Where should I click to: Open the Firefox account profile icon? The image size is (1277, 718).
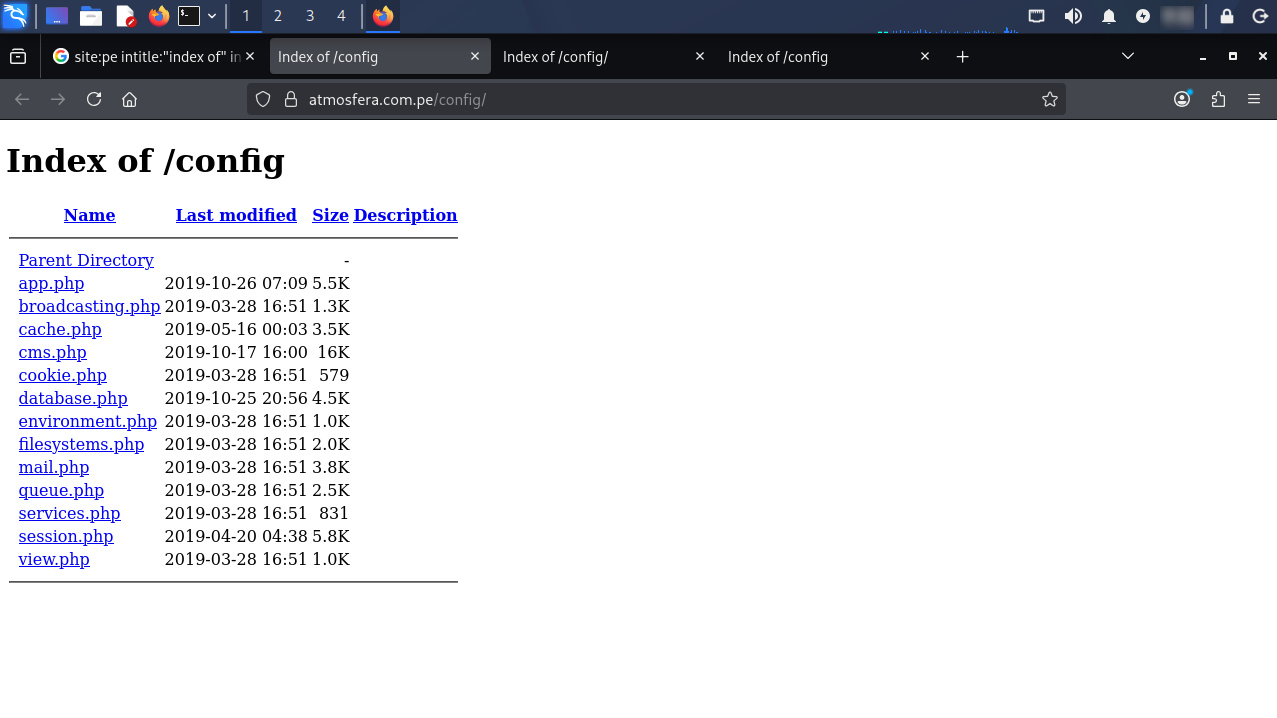click(1182, 99)
